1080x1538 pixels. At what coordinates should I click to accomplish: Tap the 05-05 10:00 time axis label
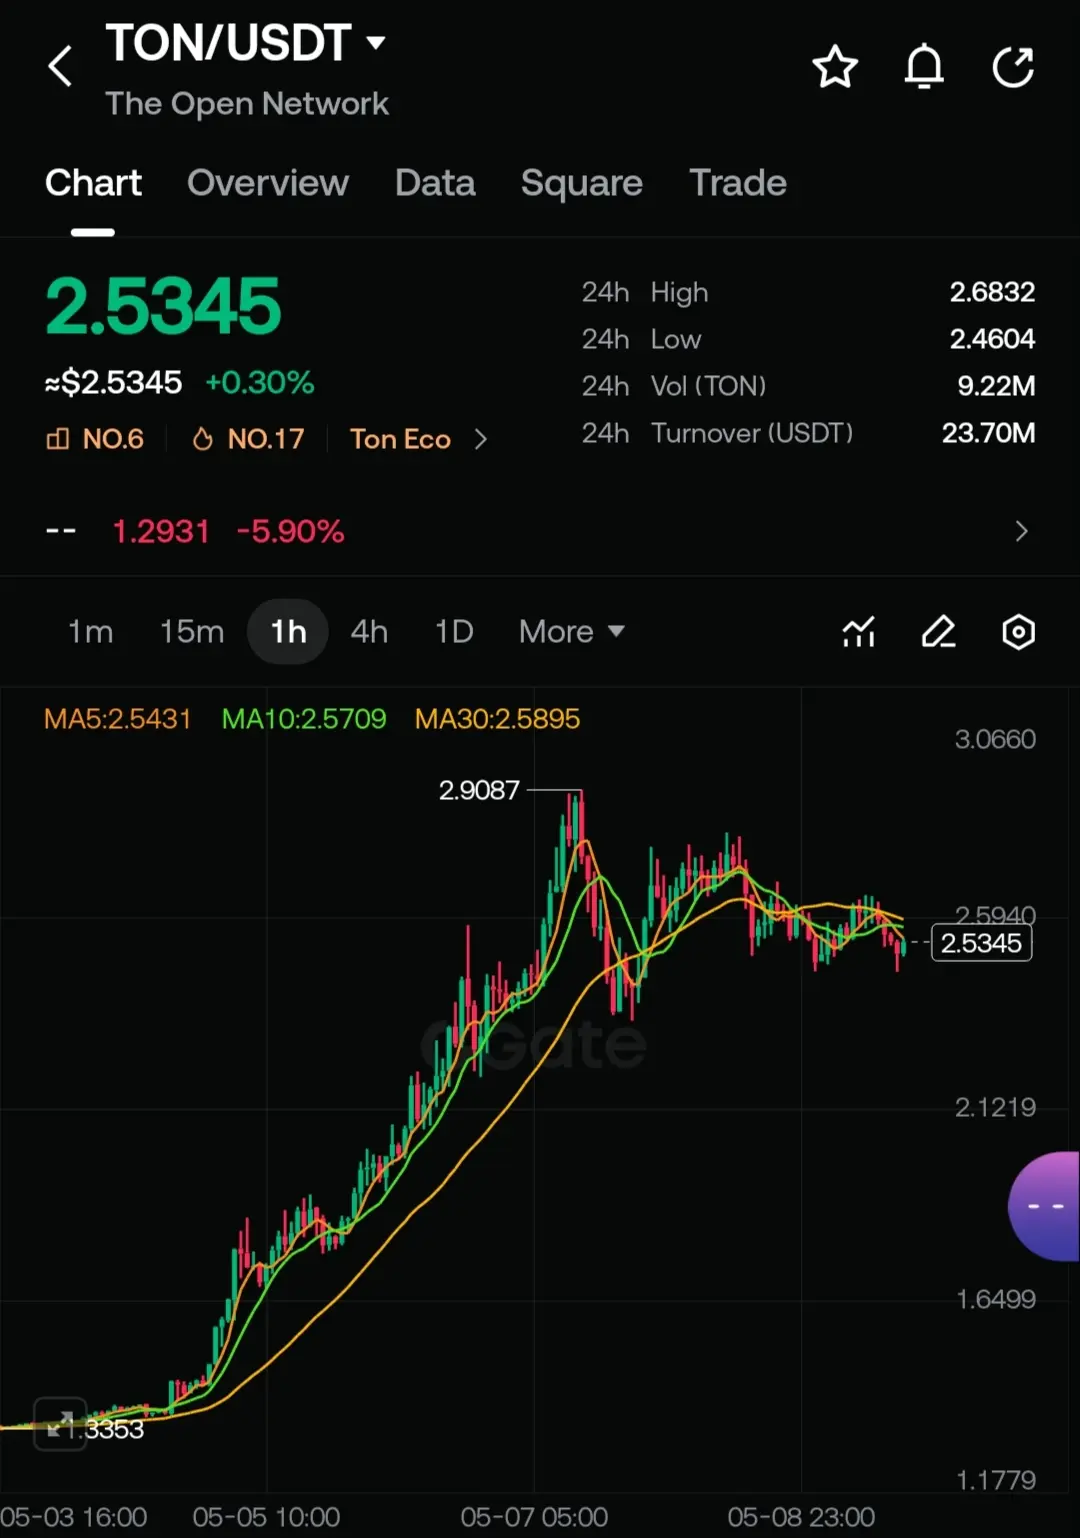(266, 1517)
